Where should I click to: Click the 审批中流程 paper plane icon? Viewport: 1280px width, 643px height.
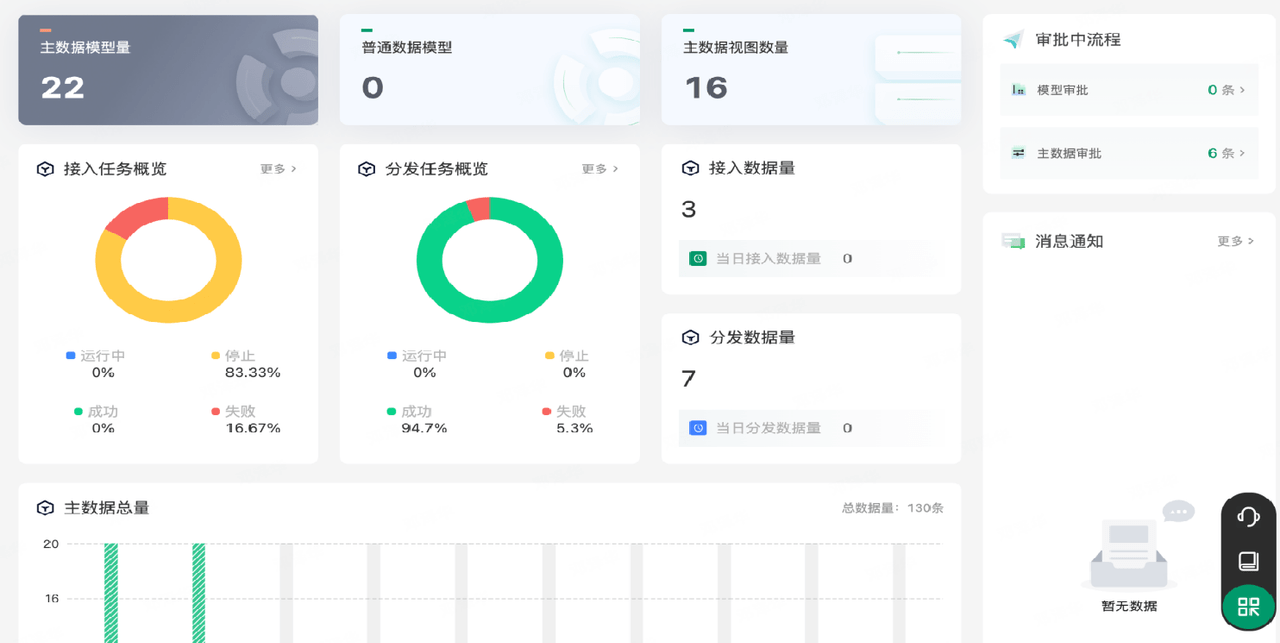(1011, 39)
